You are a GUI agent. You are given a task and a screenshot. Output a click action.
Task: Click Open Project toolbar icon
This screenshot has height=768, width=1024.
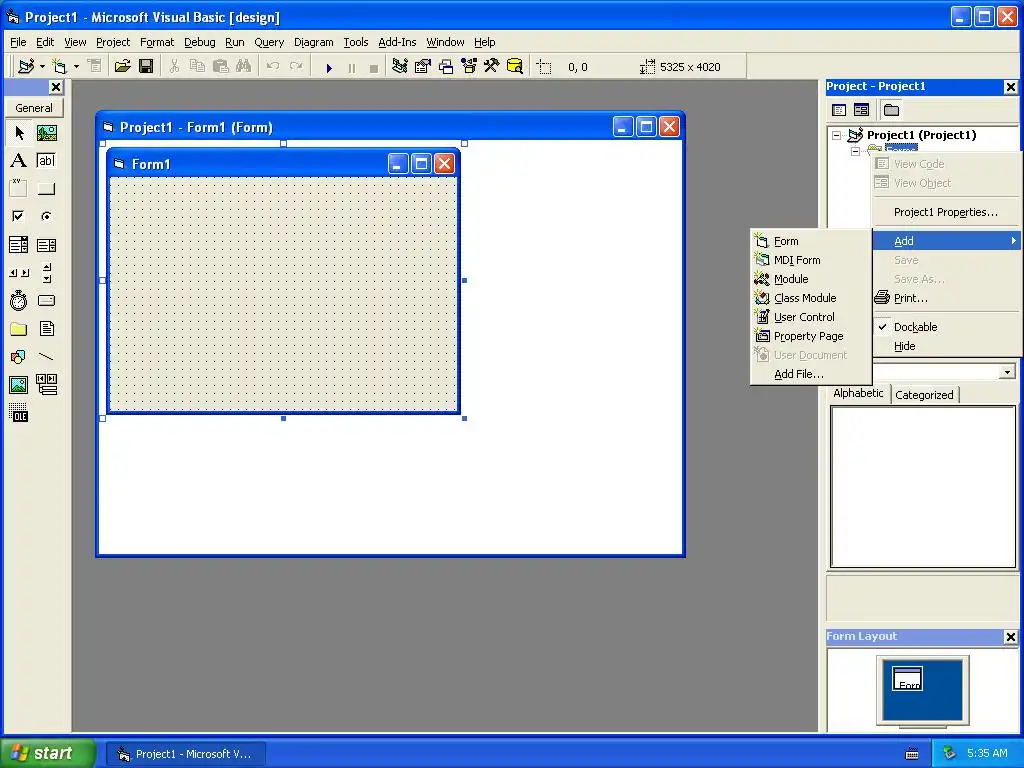122,67
